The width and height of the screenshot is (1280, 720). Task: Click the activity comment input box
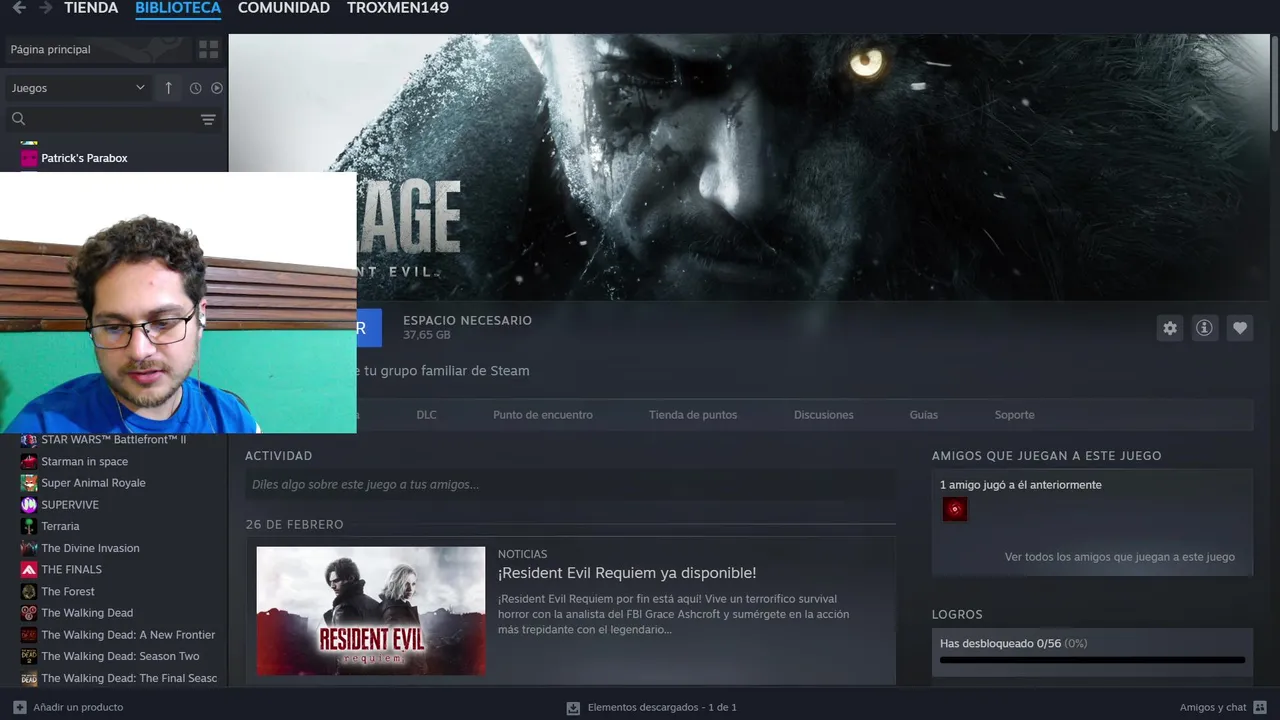click(x=570, y=485)
